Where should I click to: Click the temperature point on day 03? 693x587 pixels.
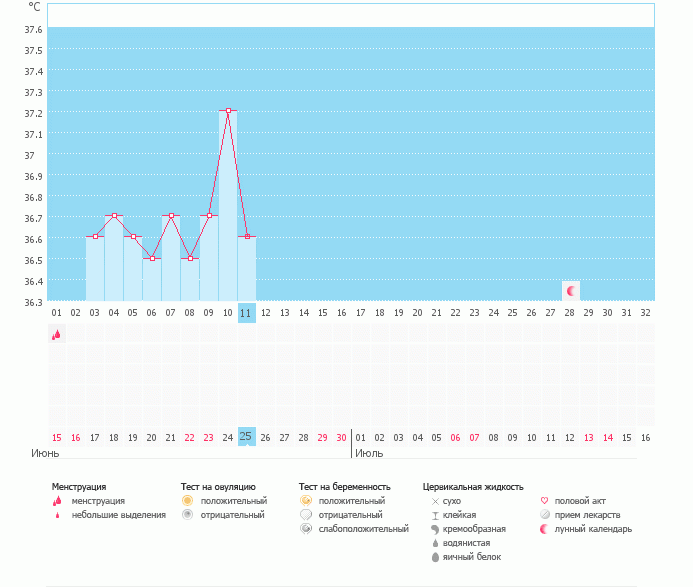point(95,236)
